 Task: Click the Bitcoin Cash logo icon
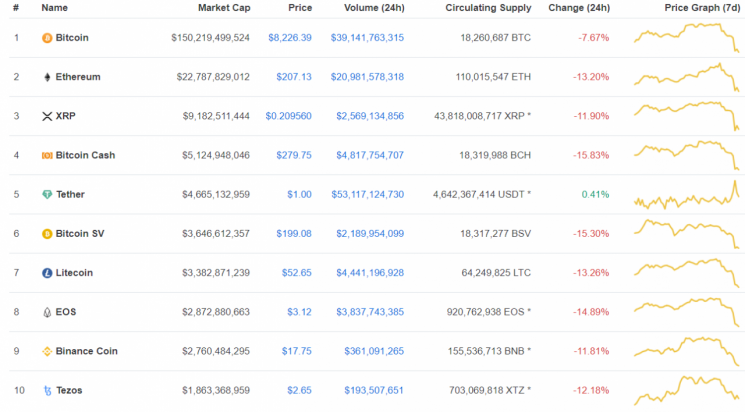tap(47, 155)
